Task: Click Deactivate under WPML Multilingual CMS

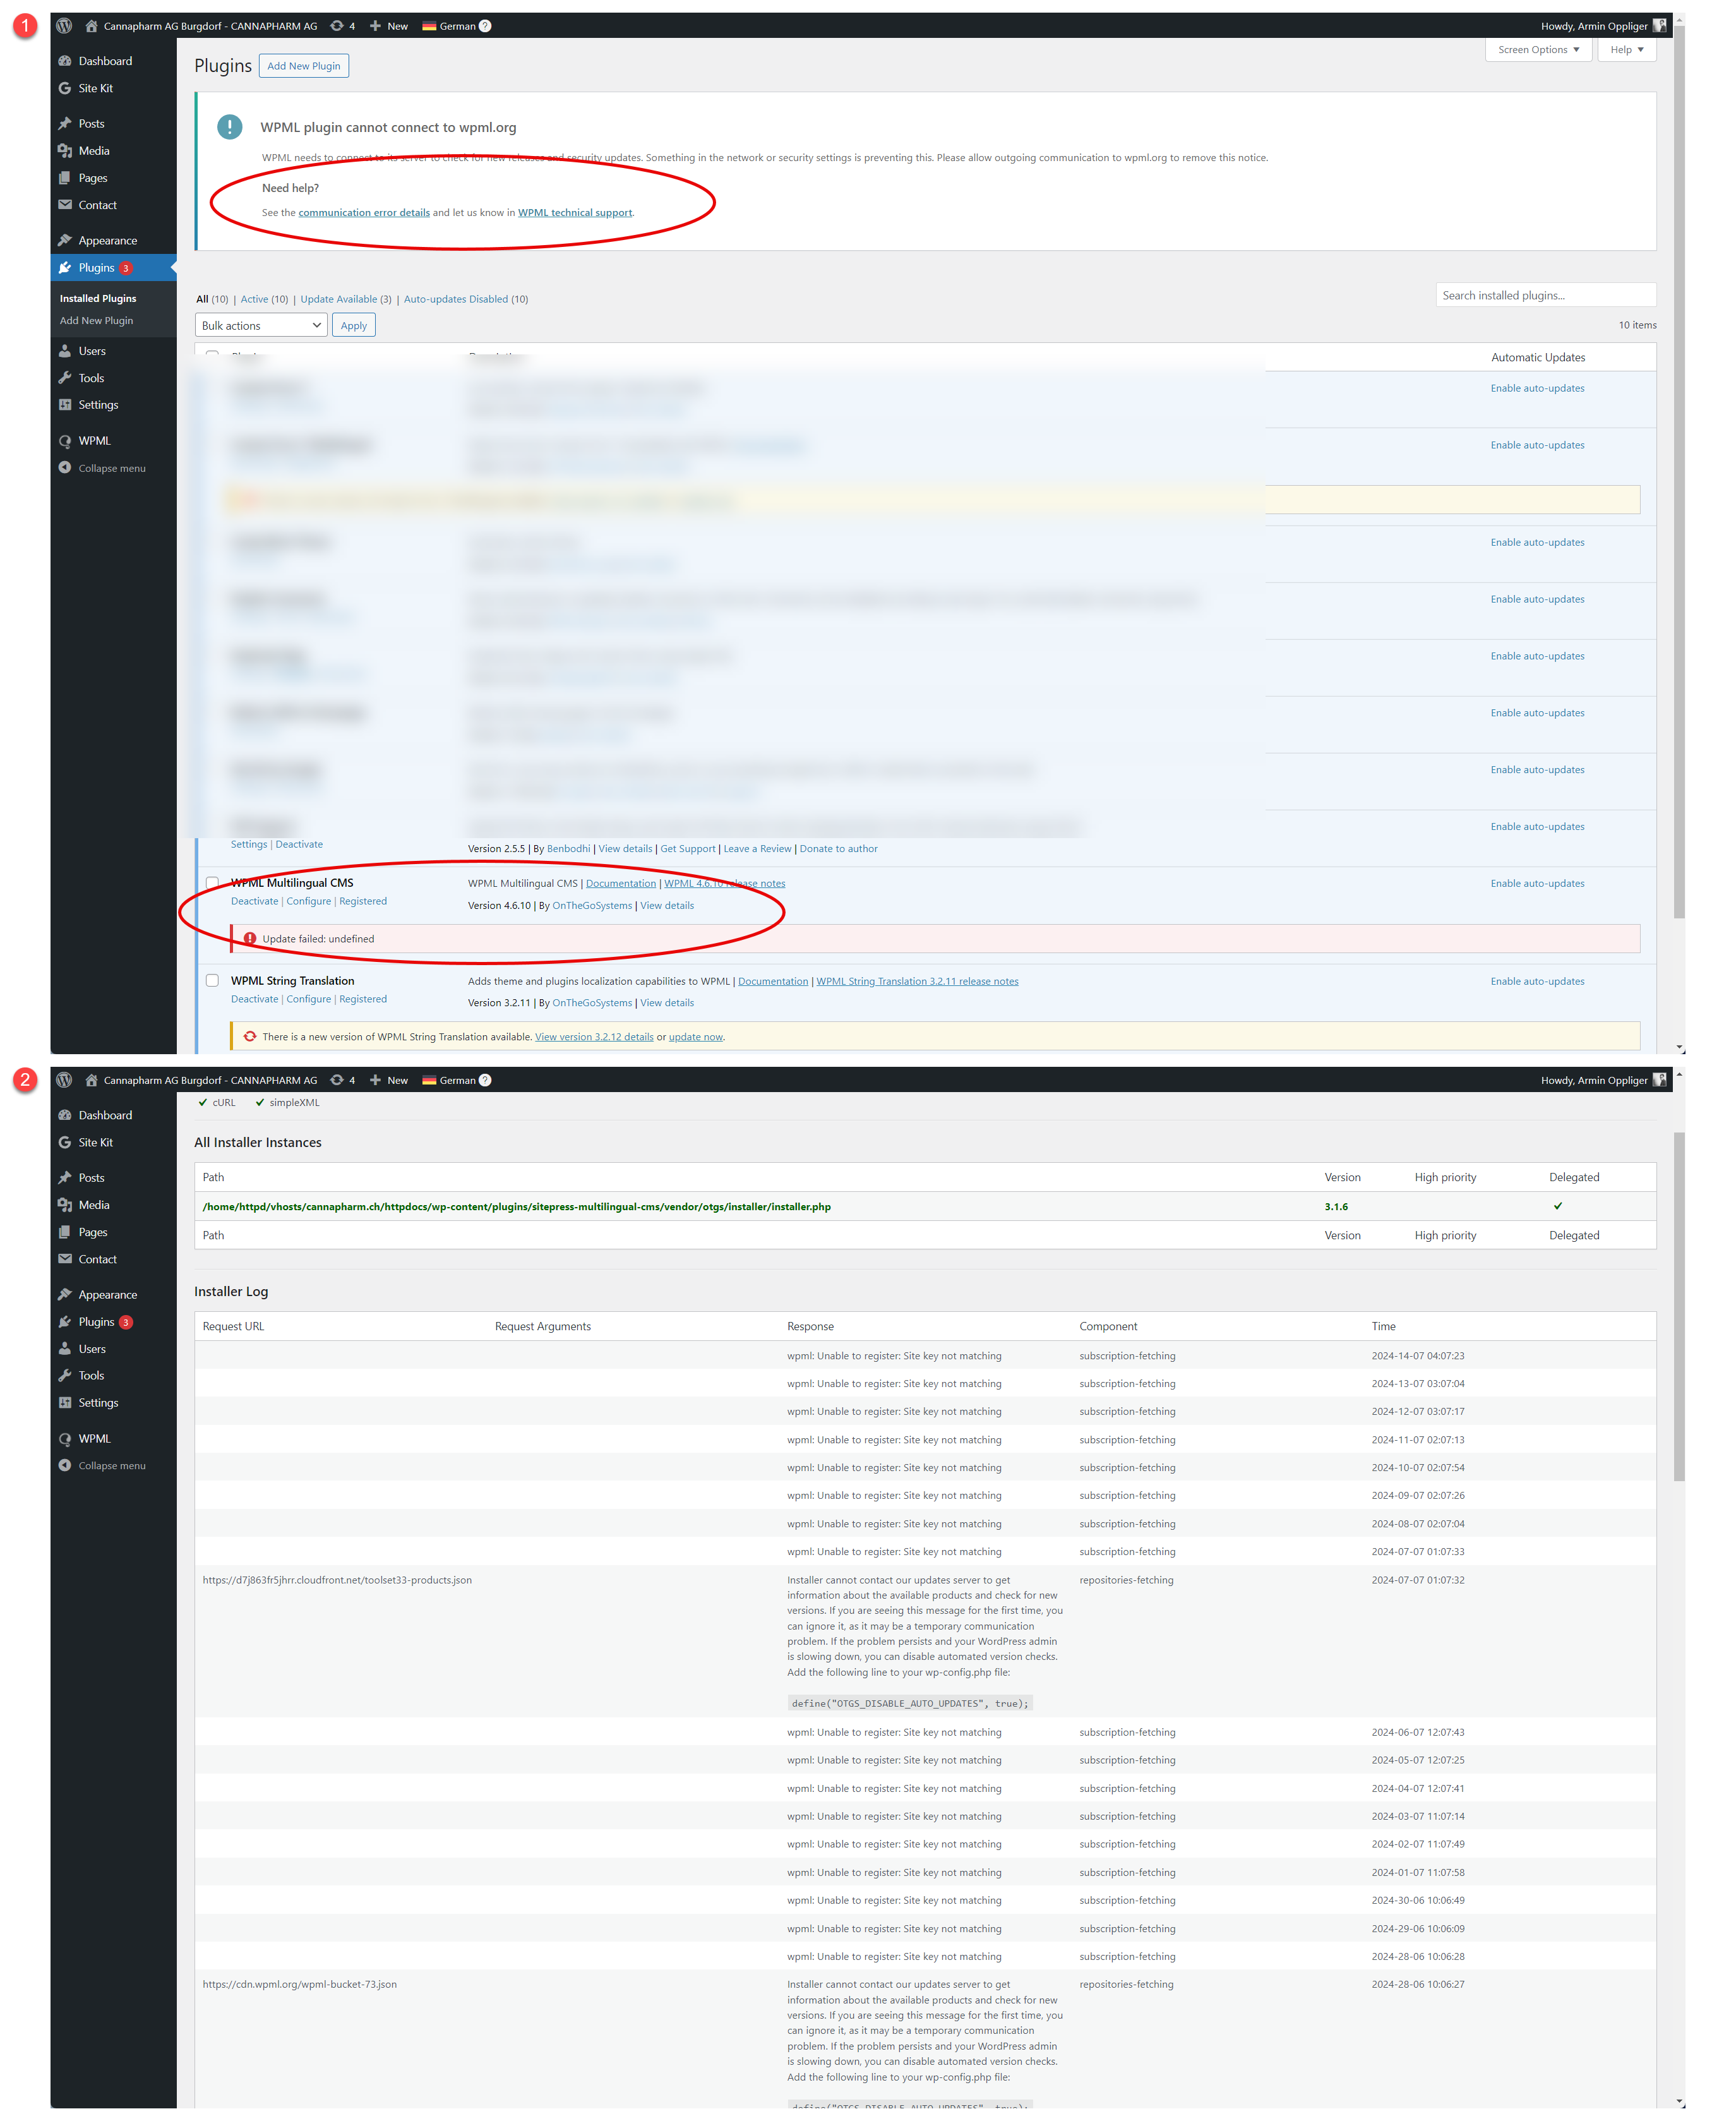Action: (255, 901)
